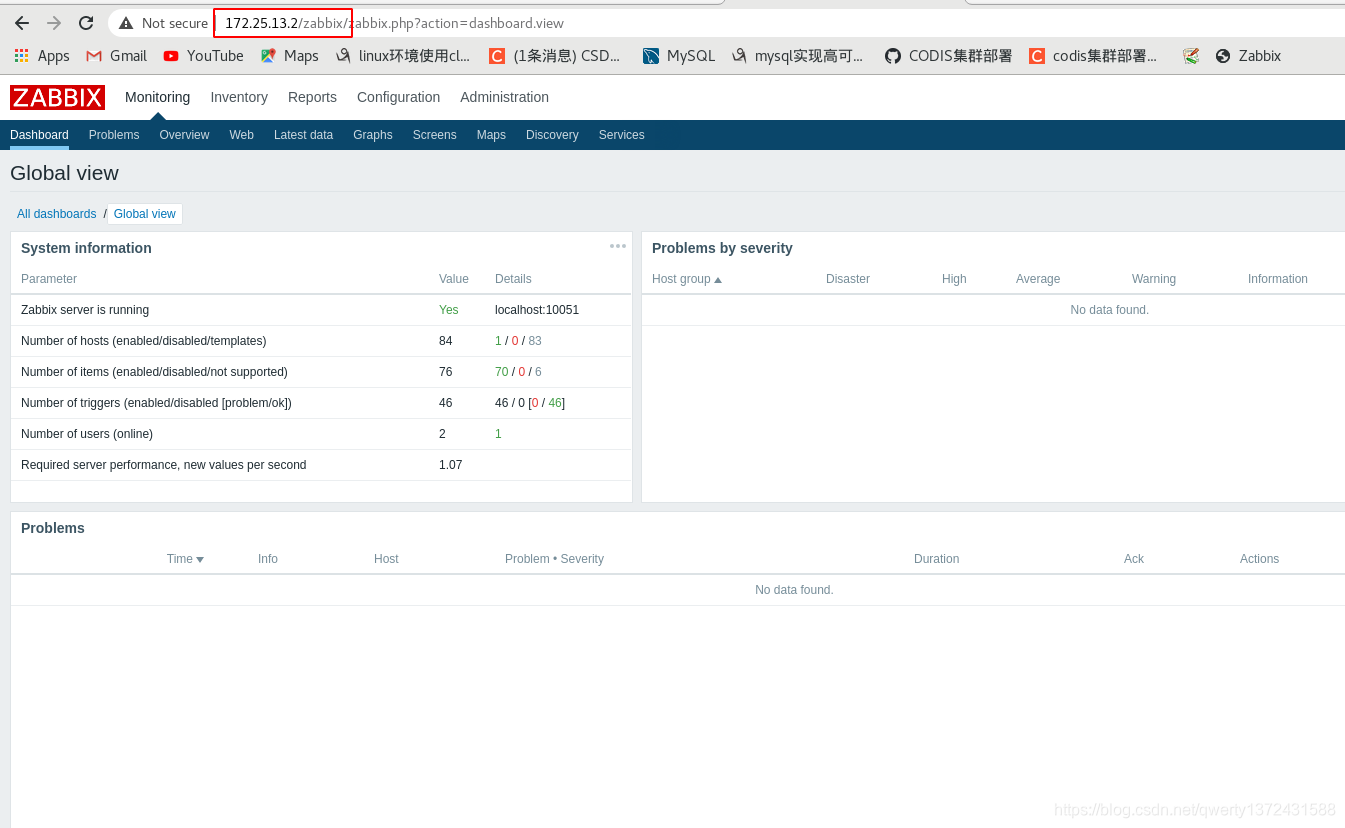Click 'Required server performance' row text
Screen dimensions: 1345x828
(x=164, y=465)
